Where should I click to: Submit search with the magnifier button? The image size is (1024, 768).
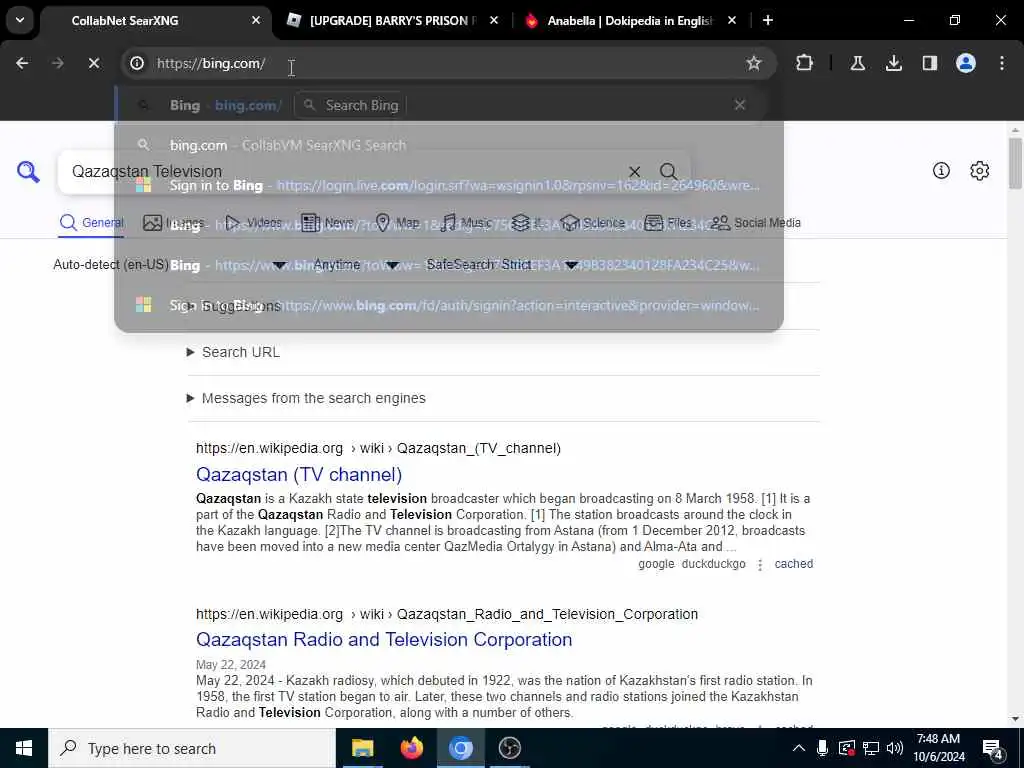click(x=668, y=172)
